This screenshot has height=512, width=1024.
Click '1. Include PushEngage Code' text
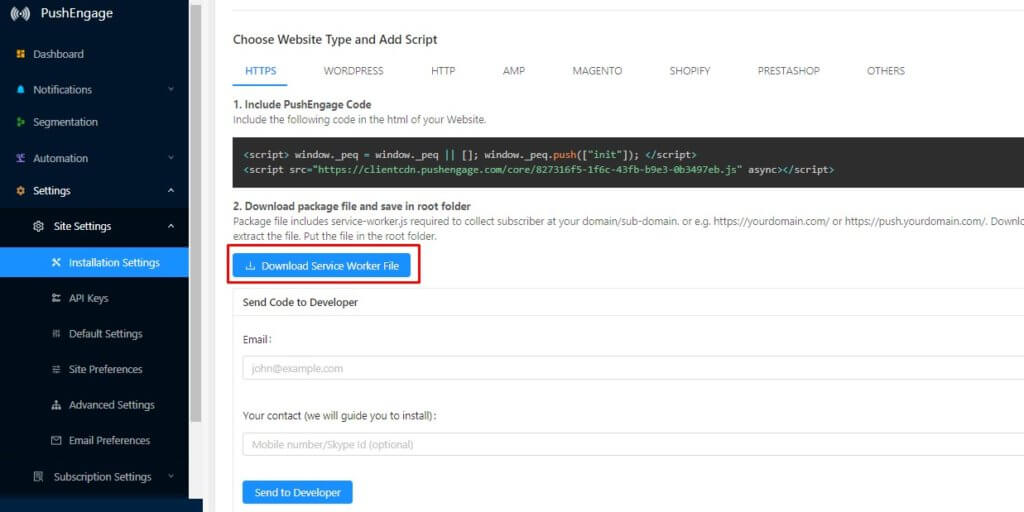[x=302, y=104]
